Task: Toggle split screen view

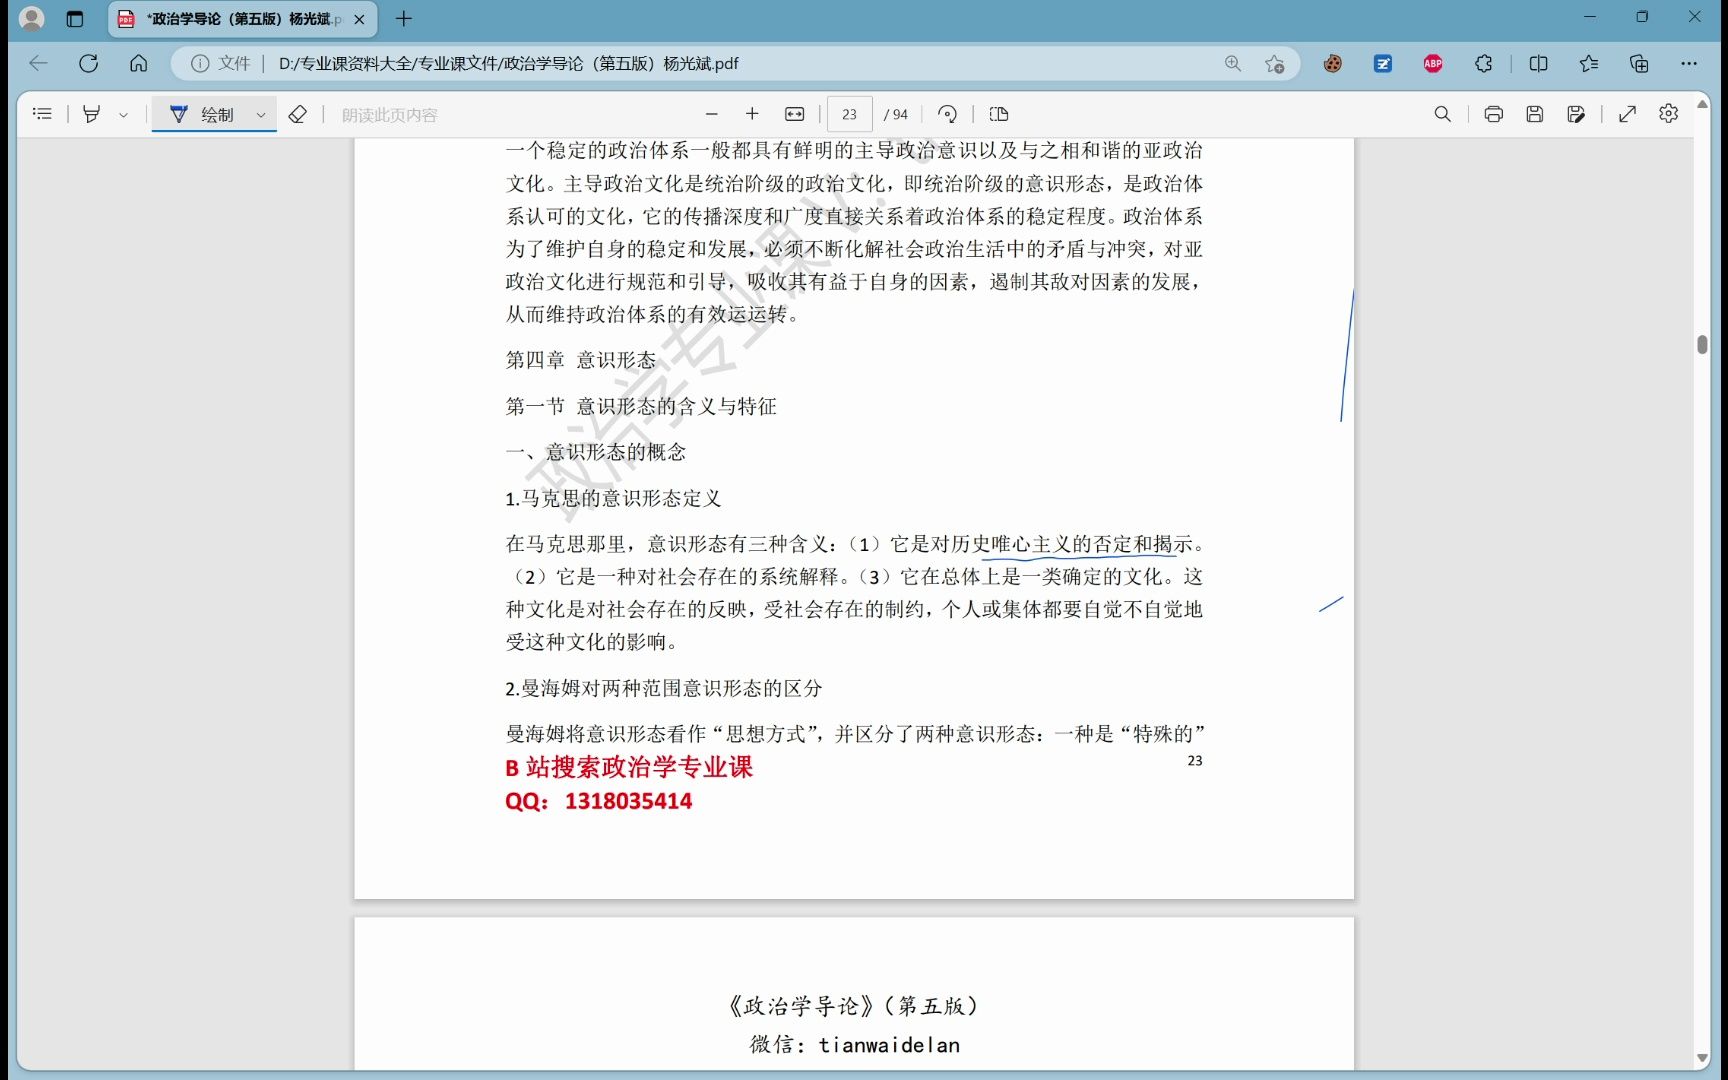Action: click(1539, 63)
